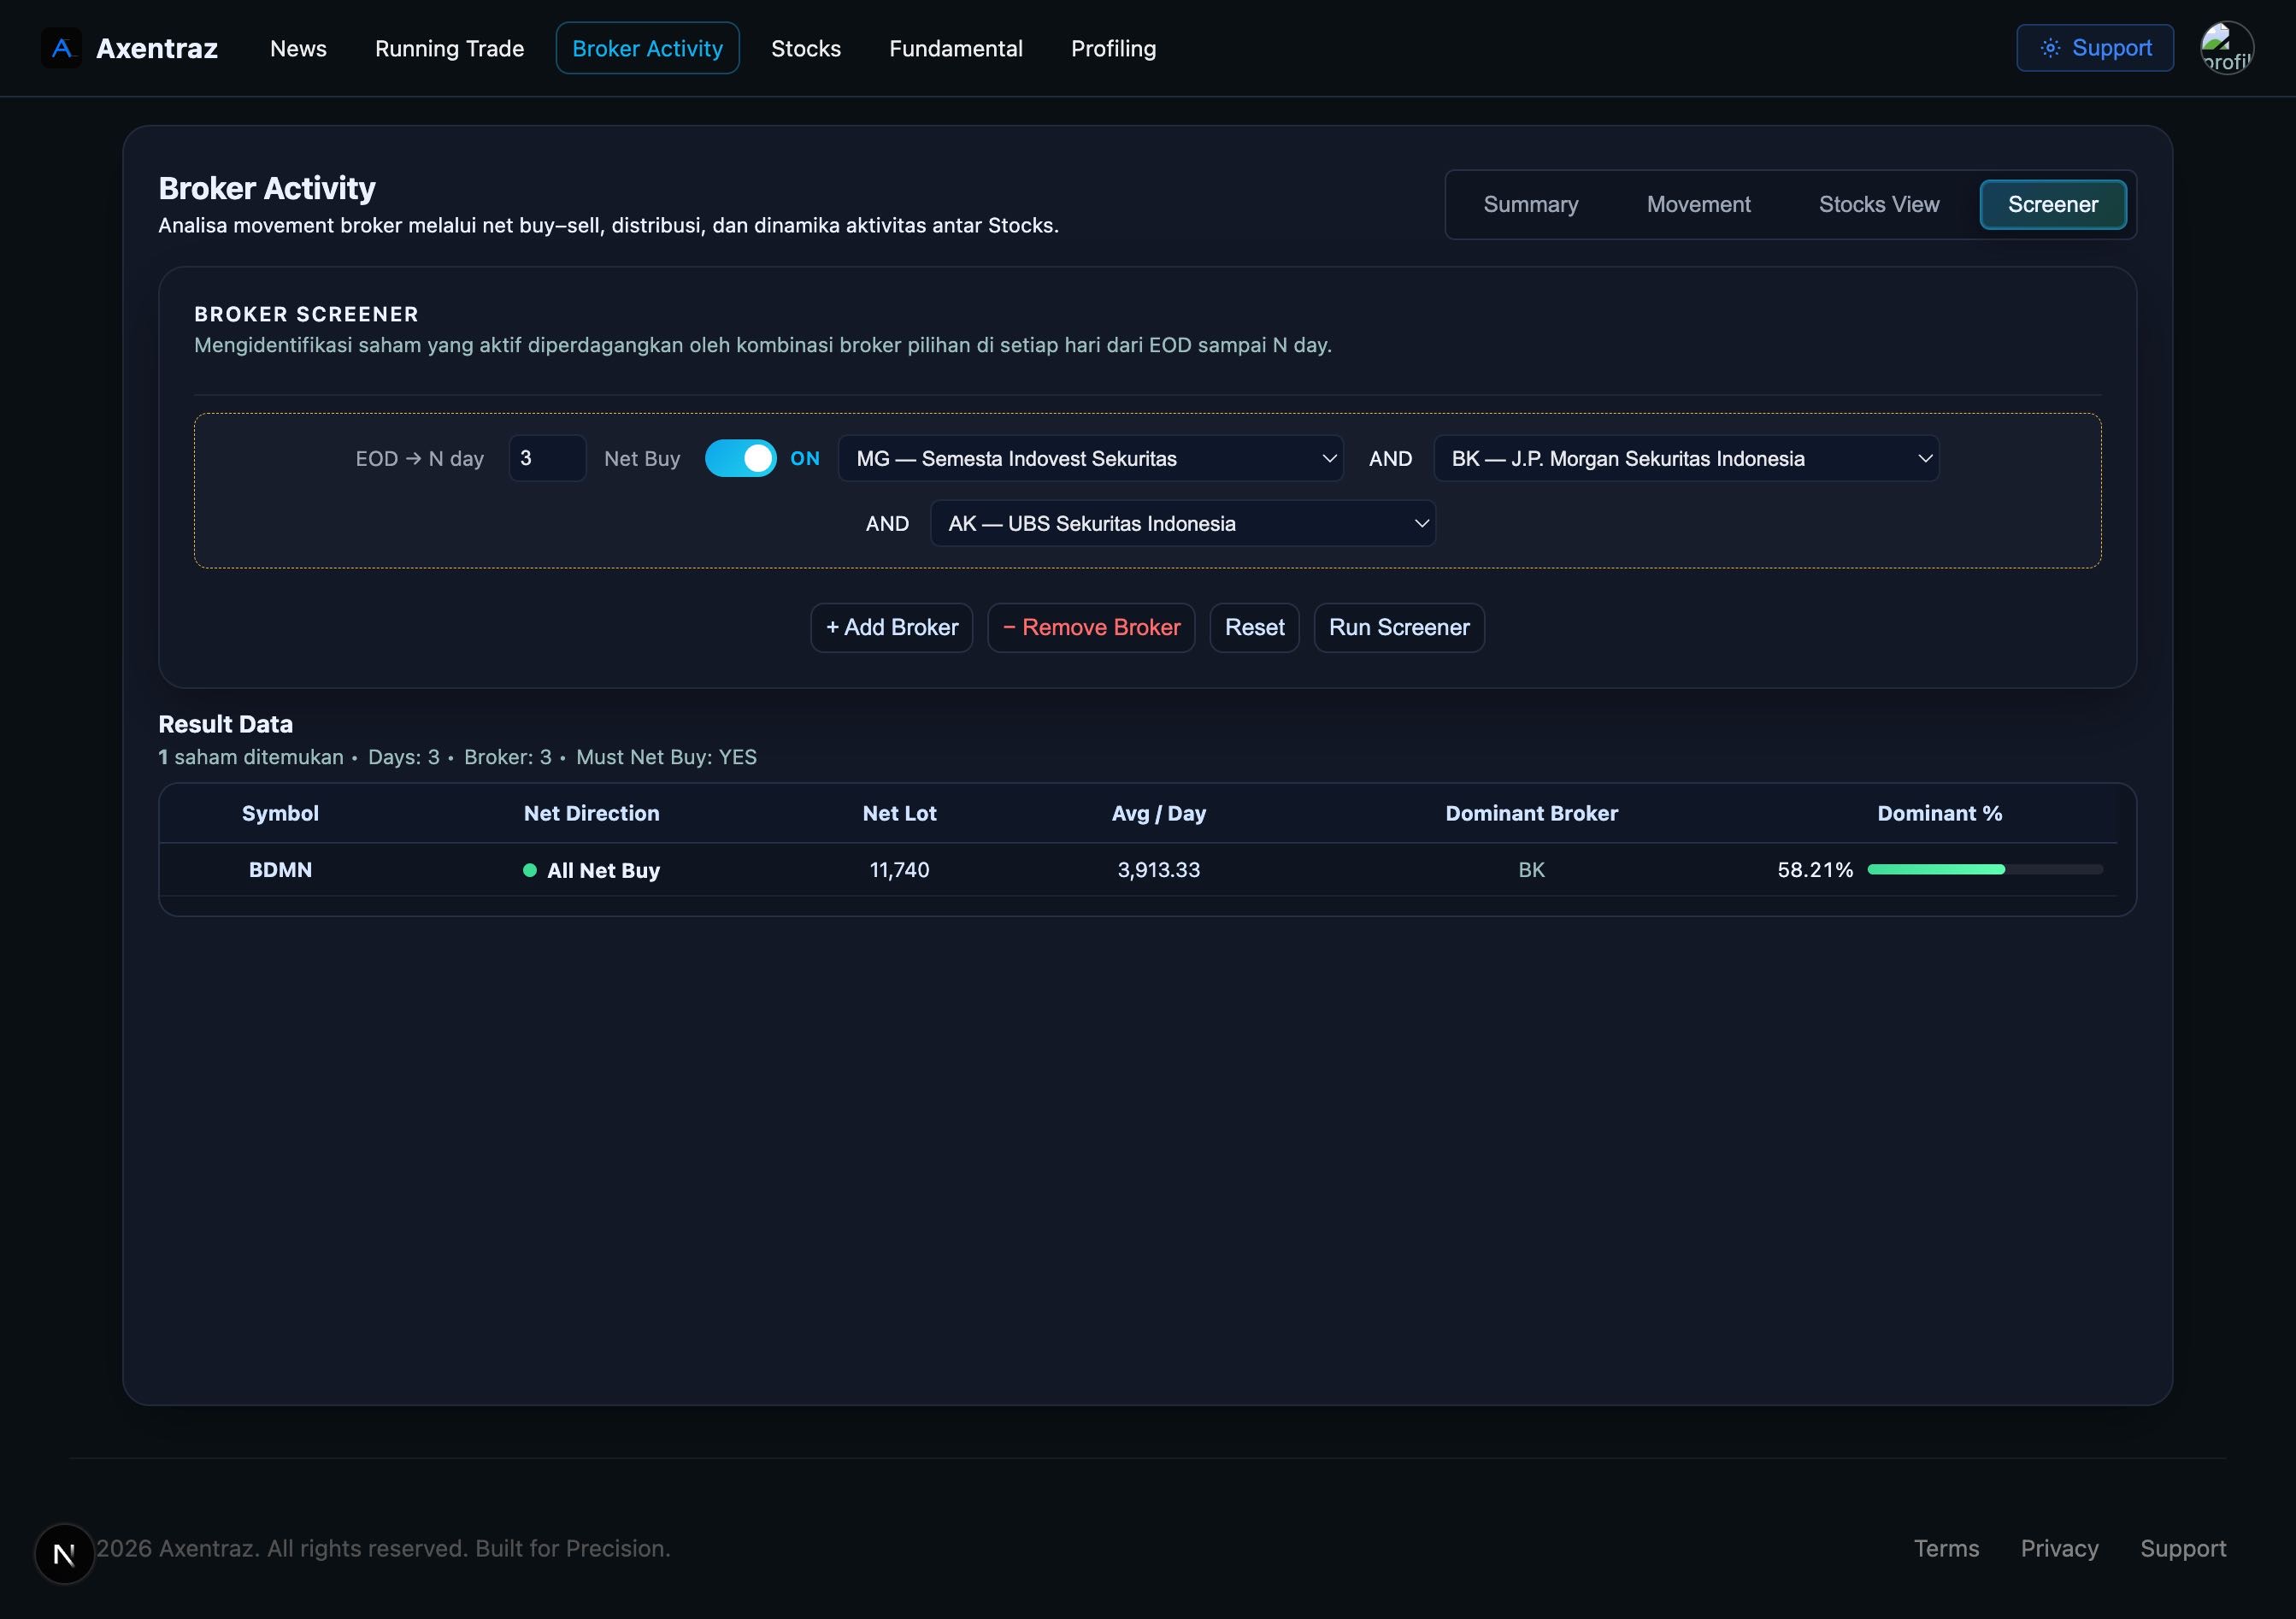2296x1619 pixels.
Task: Open the MG Semesta Indovest broker dropdown
Action: pyautogui.click(x=1090, y=458)
